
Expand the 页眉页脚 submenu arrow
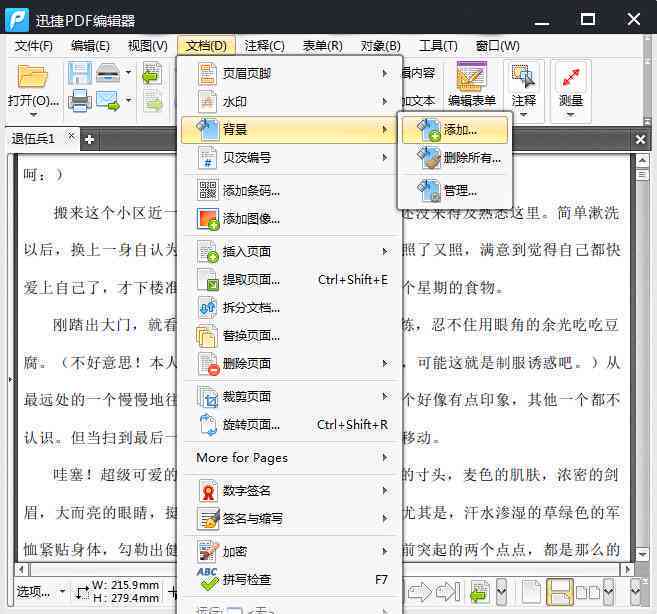[x=385, y=73]
